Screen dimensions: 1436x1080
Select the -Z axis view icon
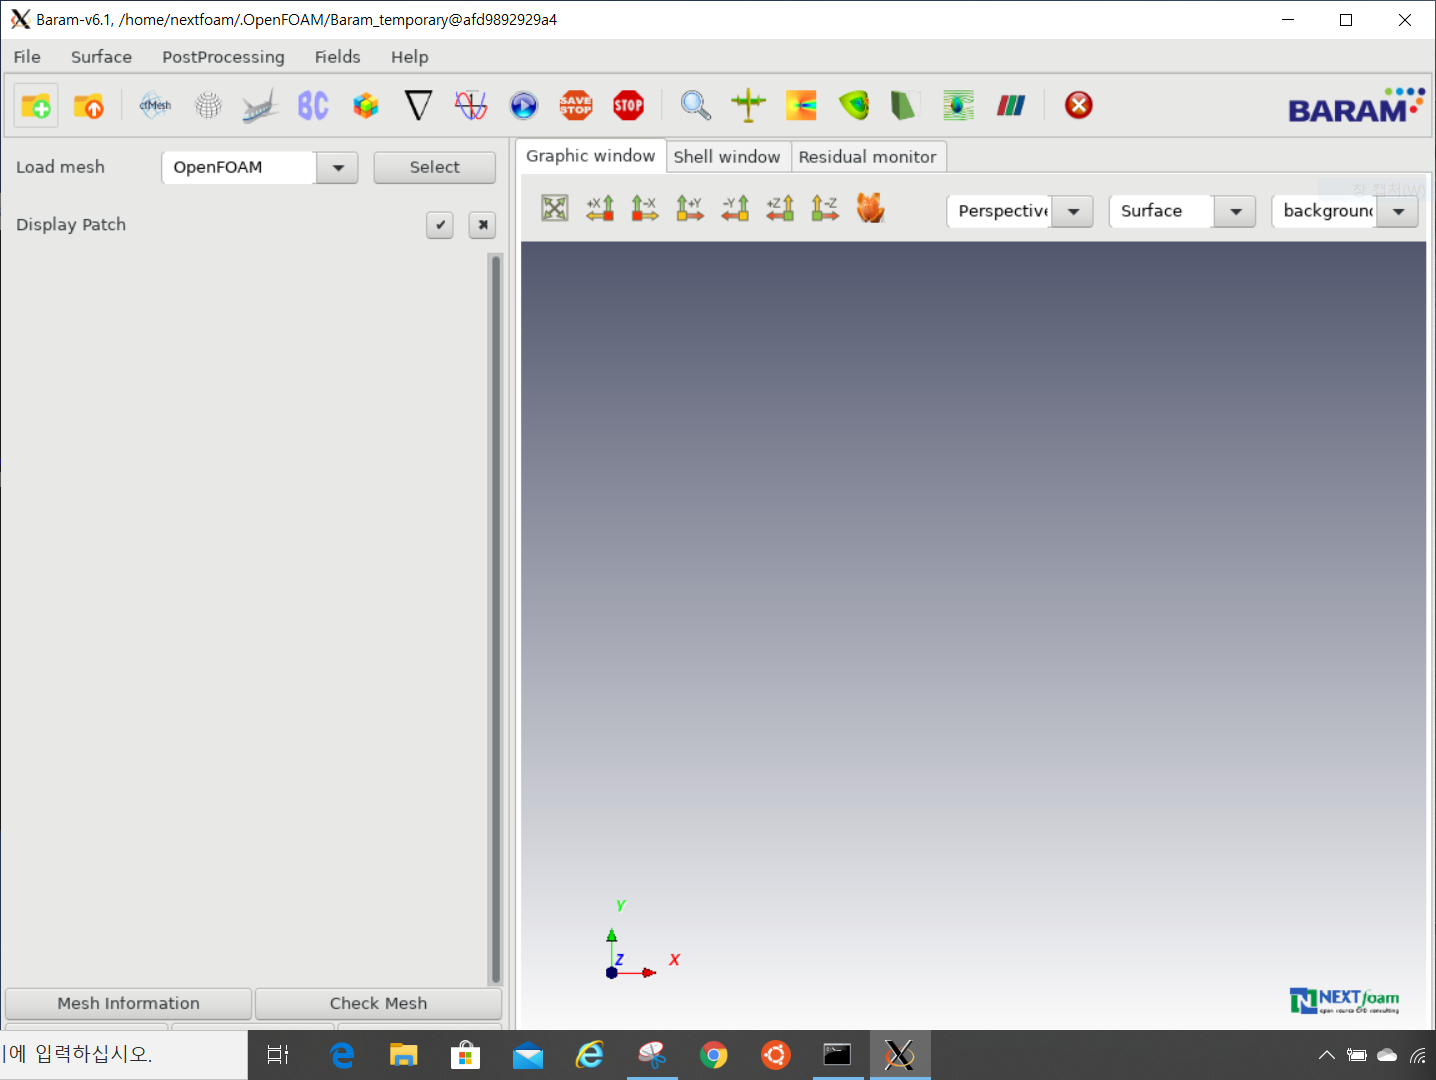point(824,208)
